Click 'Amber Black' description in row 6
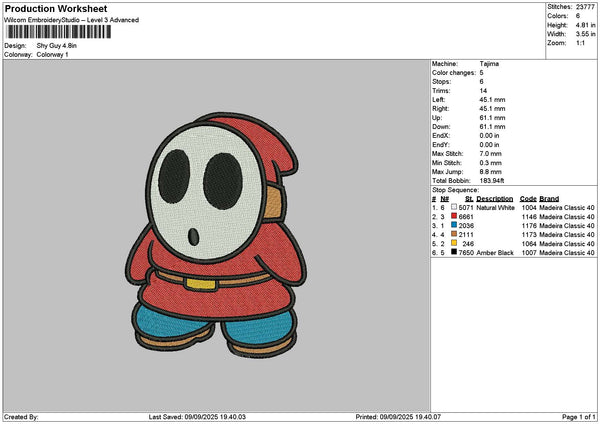Viewport: 600px width, 424px height. coord(495,253)
